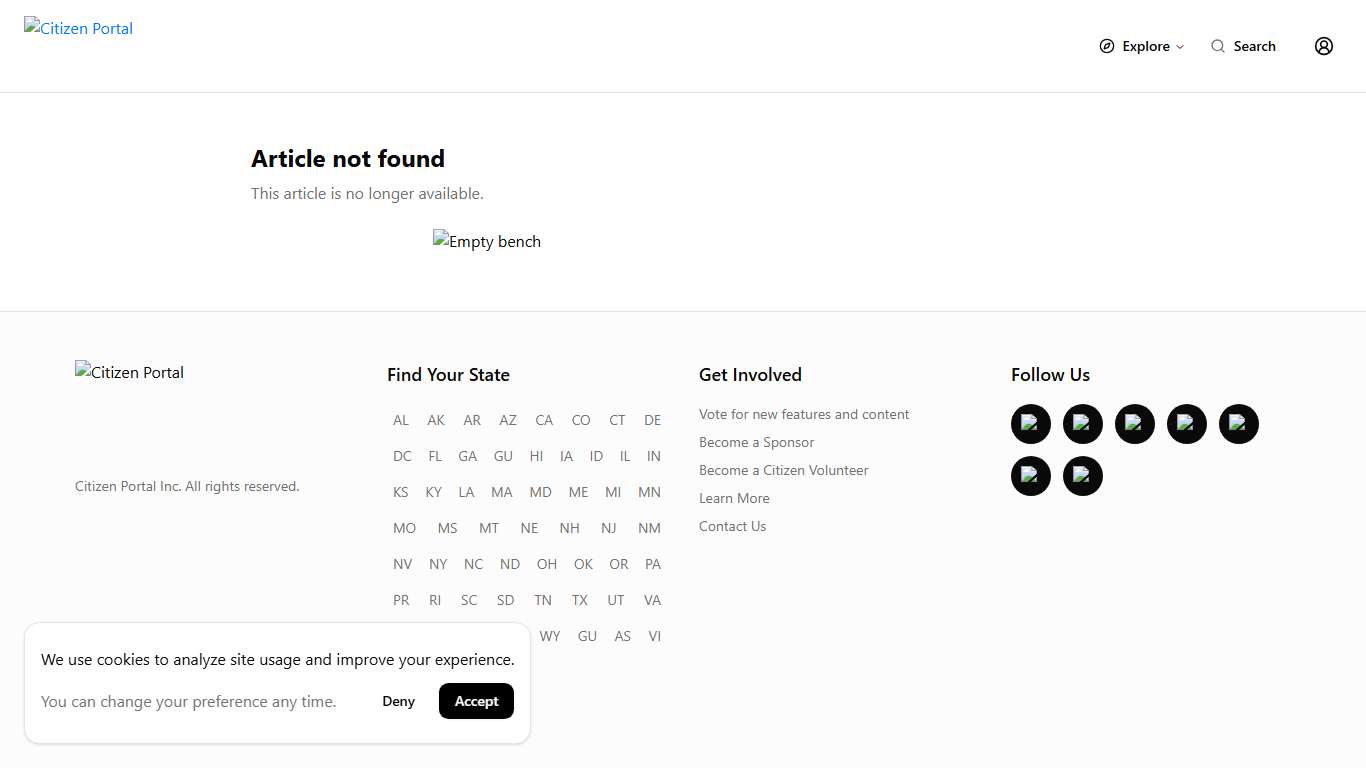Click the Citizen Portal header logo

click(79, 28)
